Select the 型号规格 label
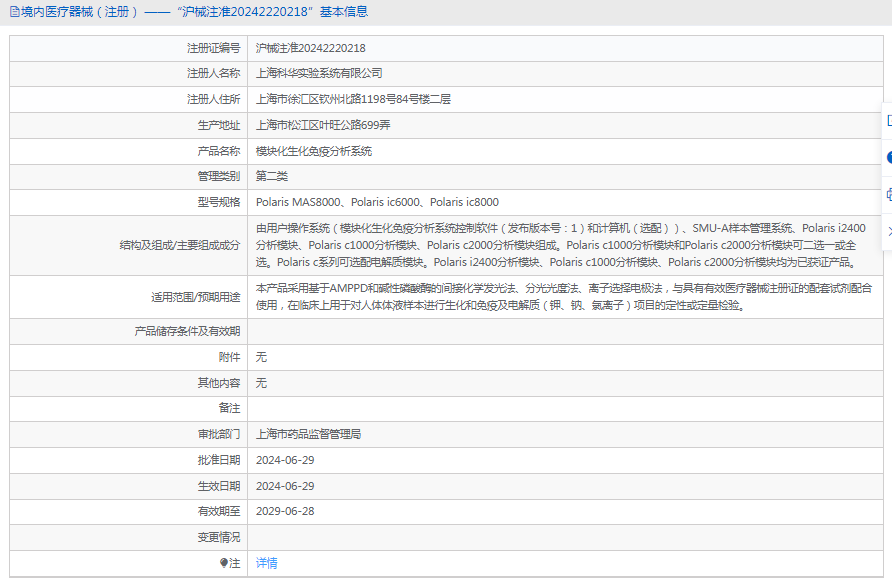This screenshot has width=892, height=585. [219, 203]
